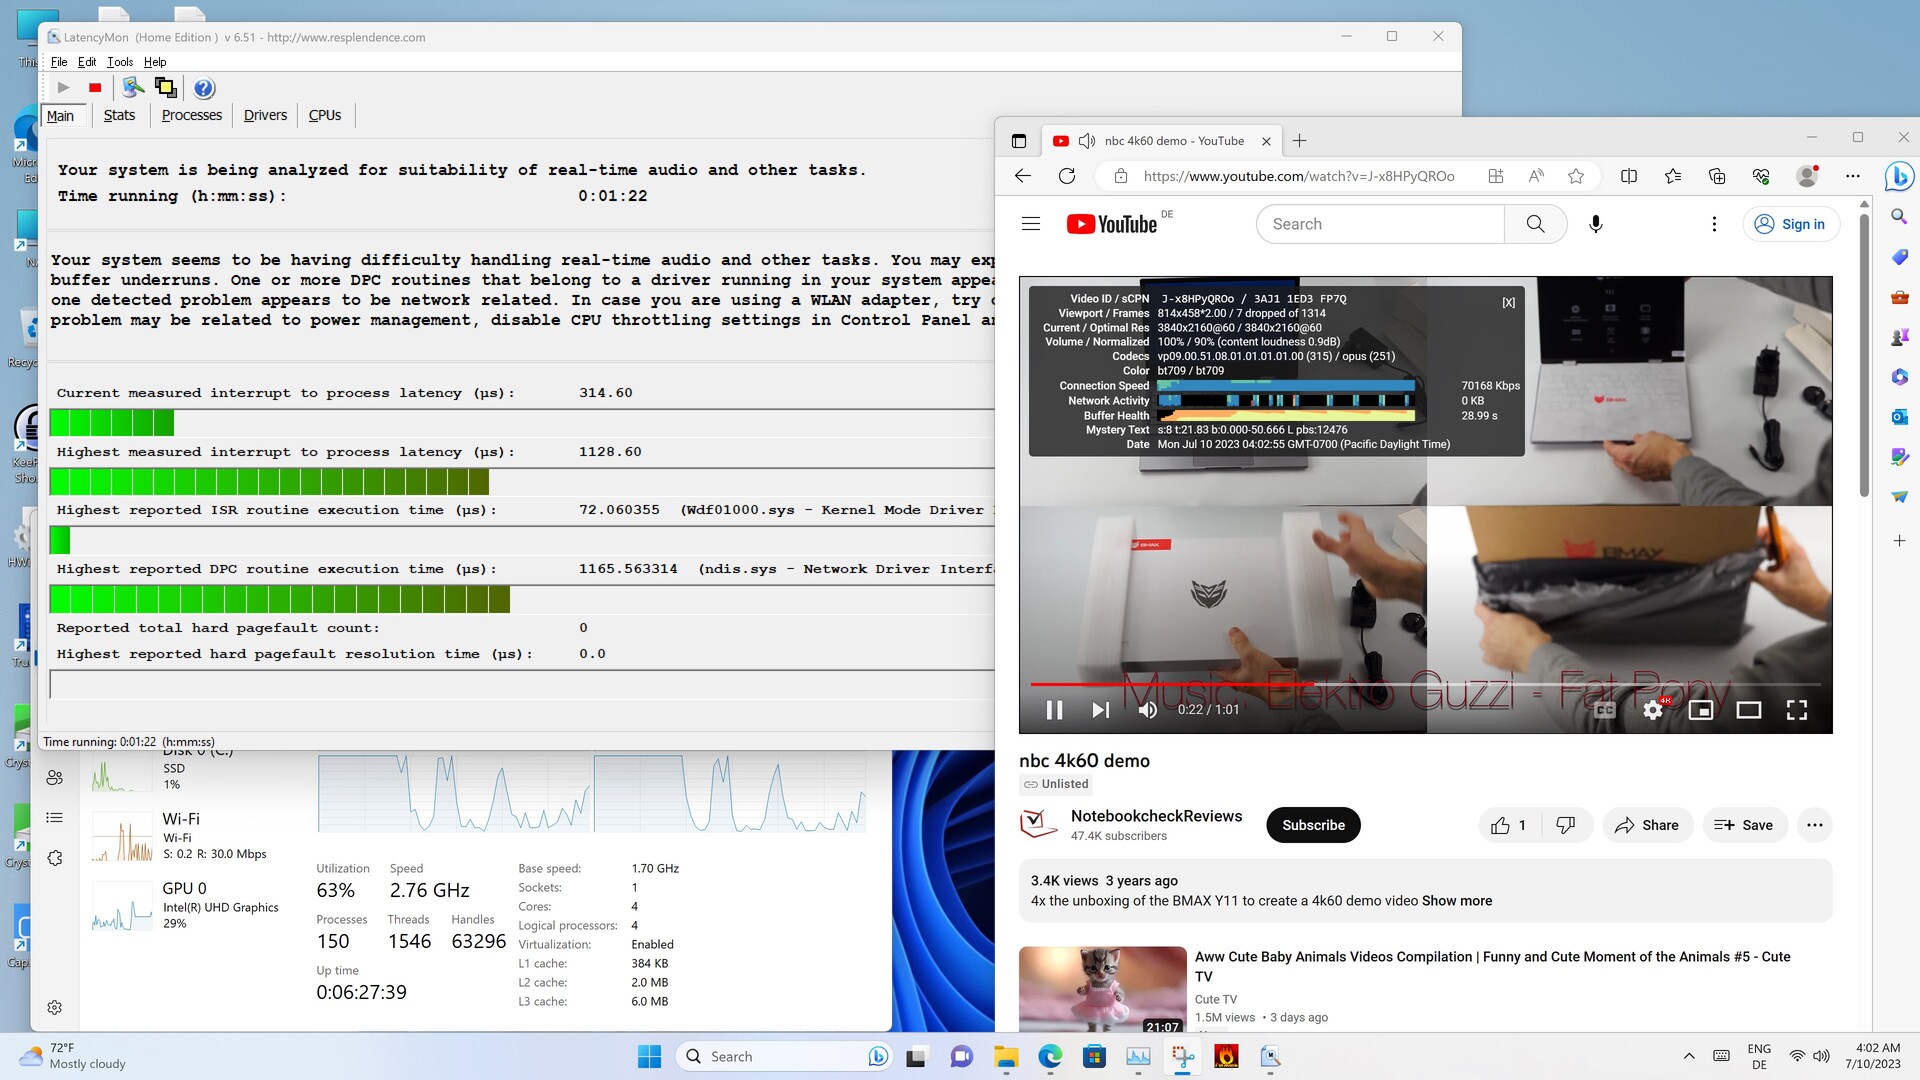The height and width of the screenshot is (1080, 1920).
Task: Click the green Start monitoring play icon
Action: coord(63,88)
